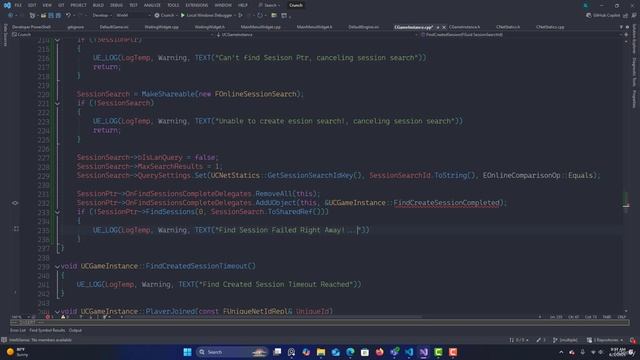The height and width of the screenshot is (360, 640).
Task: Open the Crunch startup project dropdown
Action: click(x=165, y=16)
